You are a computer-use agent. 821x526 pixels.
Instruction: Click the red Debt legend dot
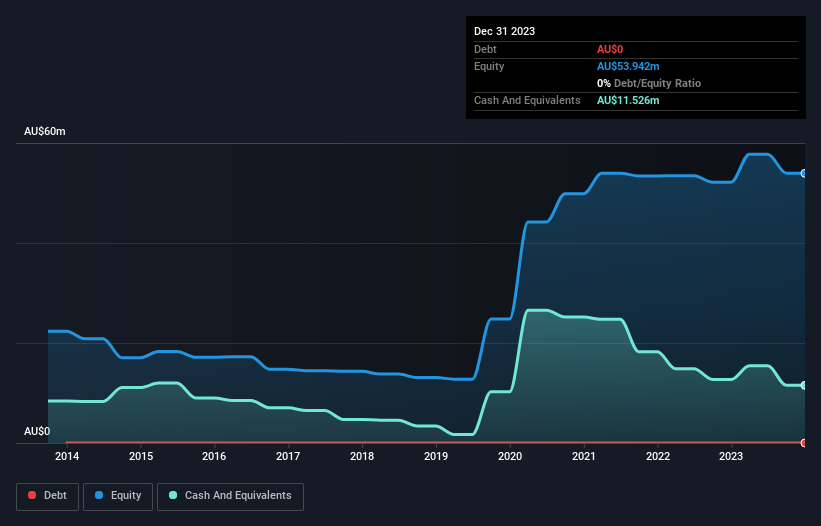click(32, 495)
